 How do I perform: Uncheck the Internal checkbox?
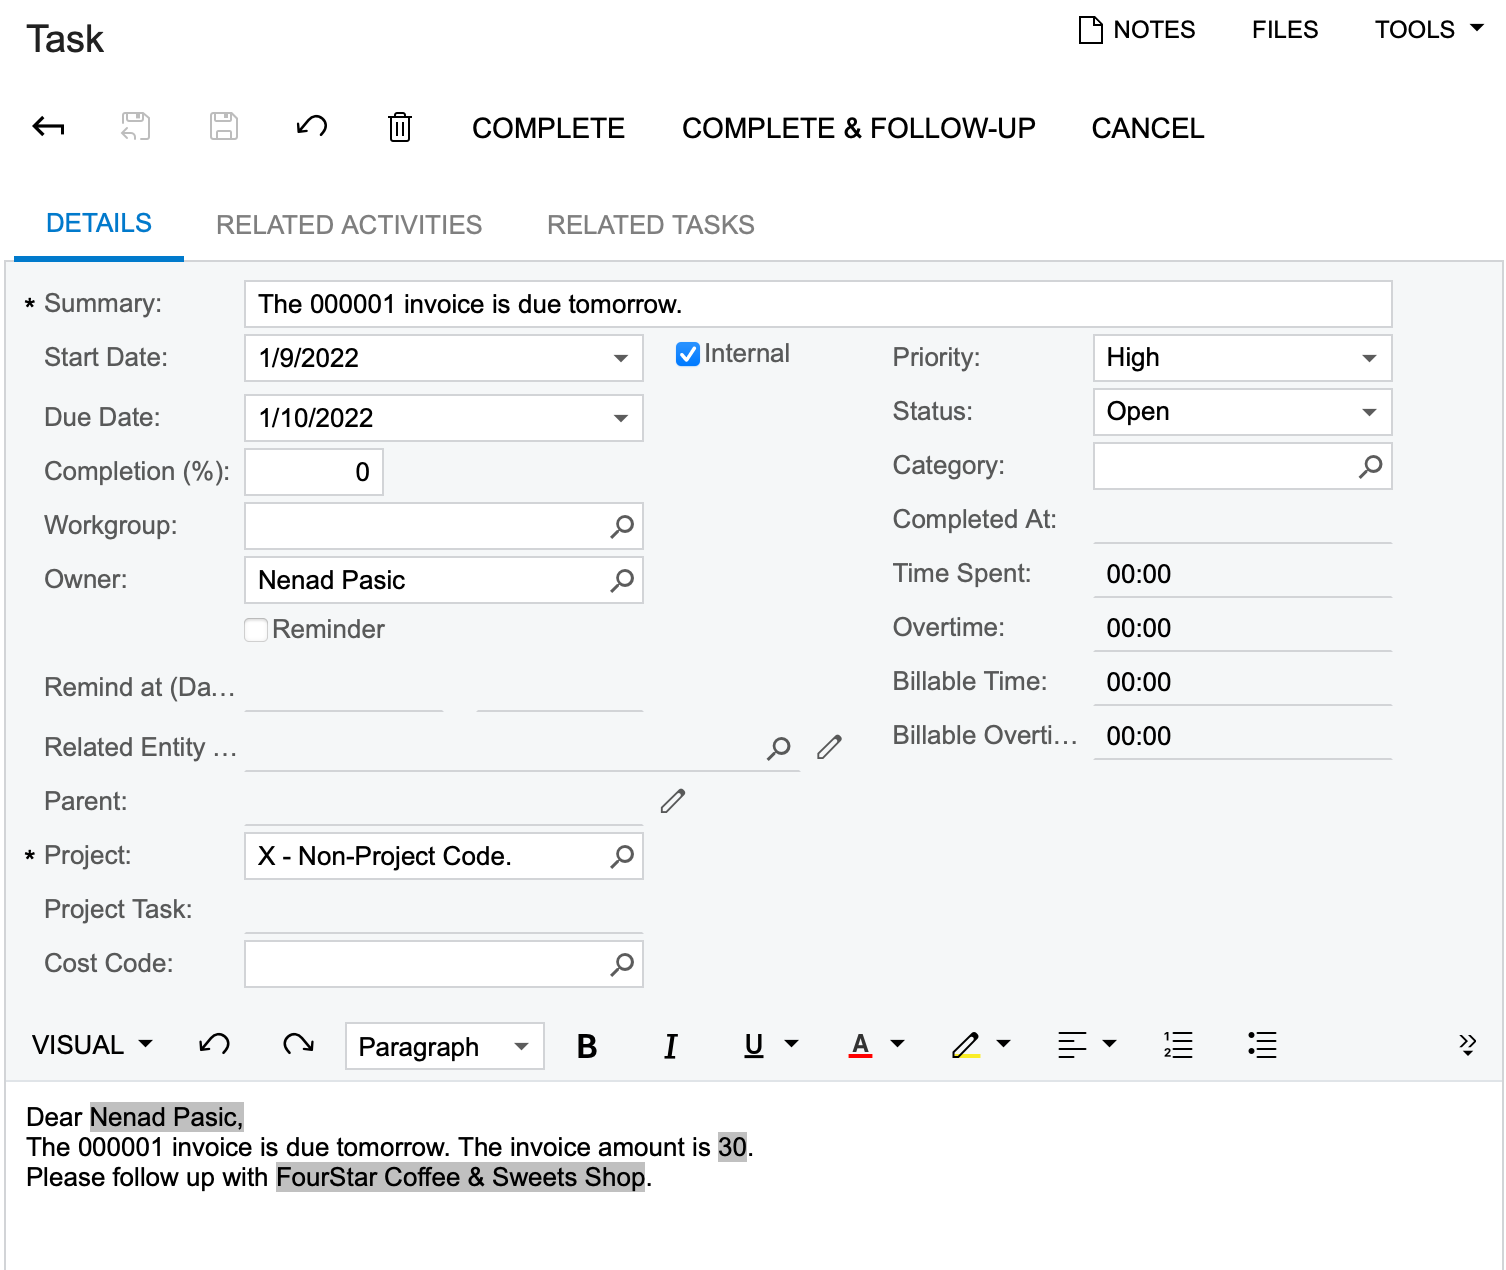click(x=688, y=354)
